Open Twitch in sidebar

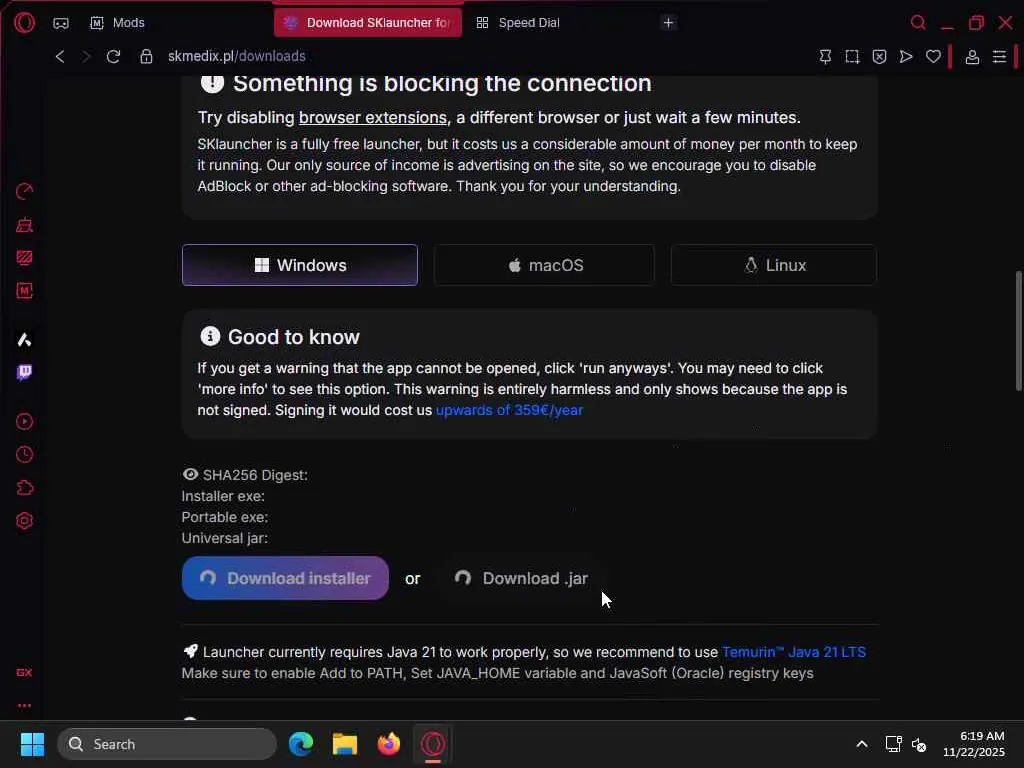coord(24,372)
